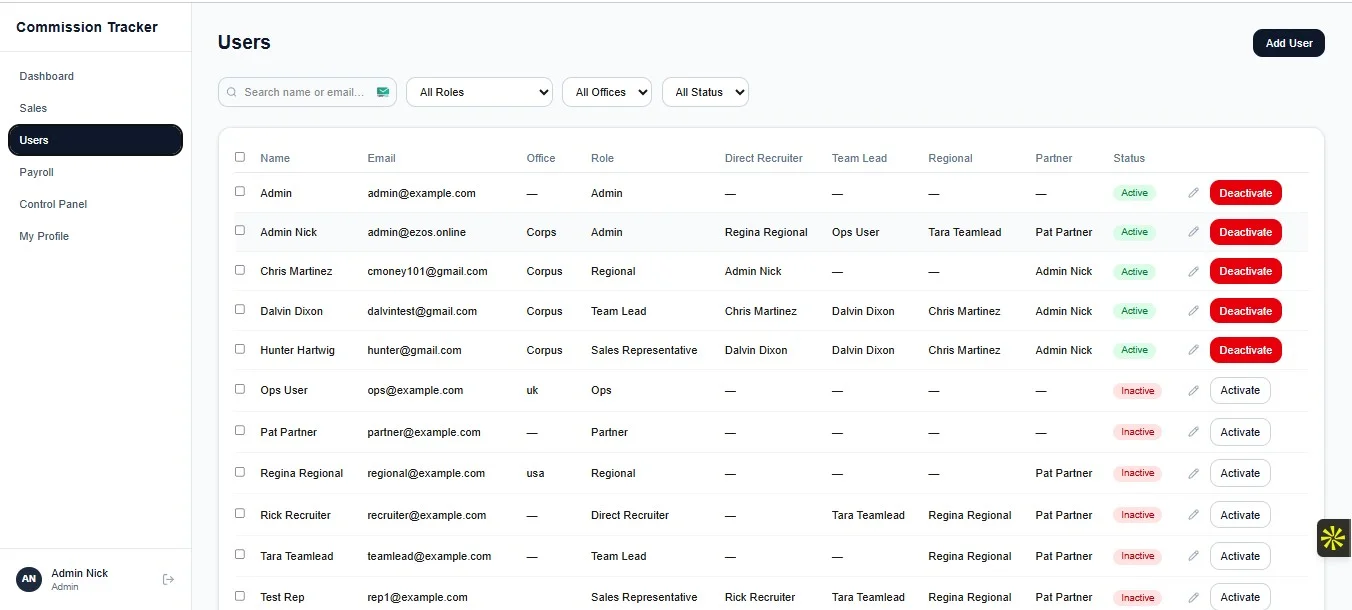The image size is (1352, 610).
Task: Open the All Status dropdown
Action: click(705, 92)
